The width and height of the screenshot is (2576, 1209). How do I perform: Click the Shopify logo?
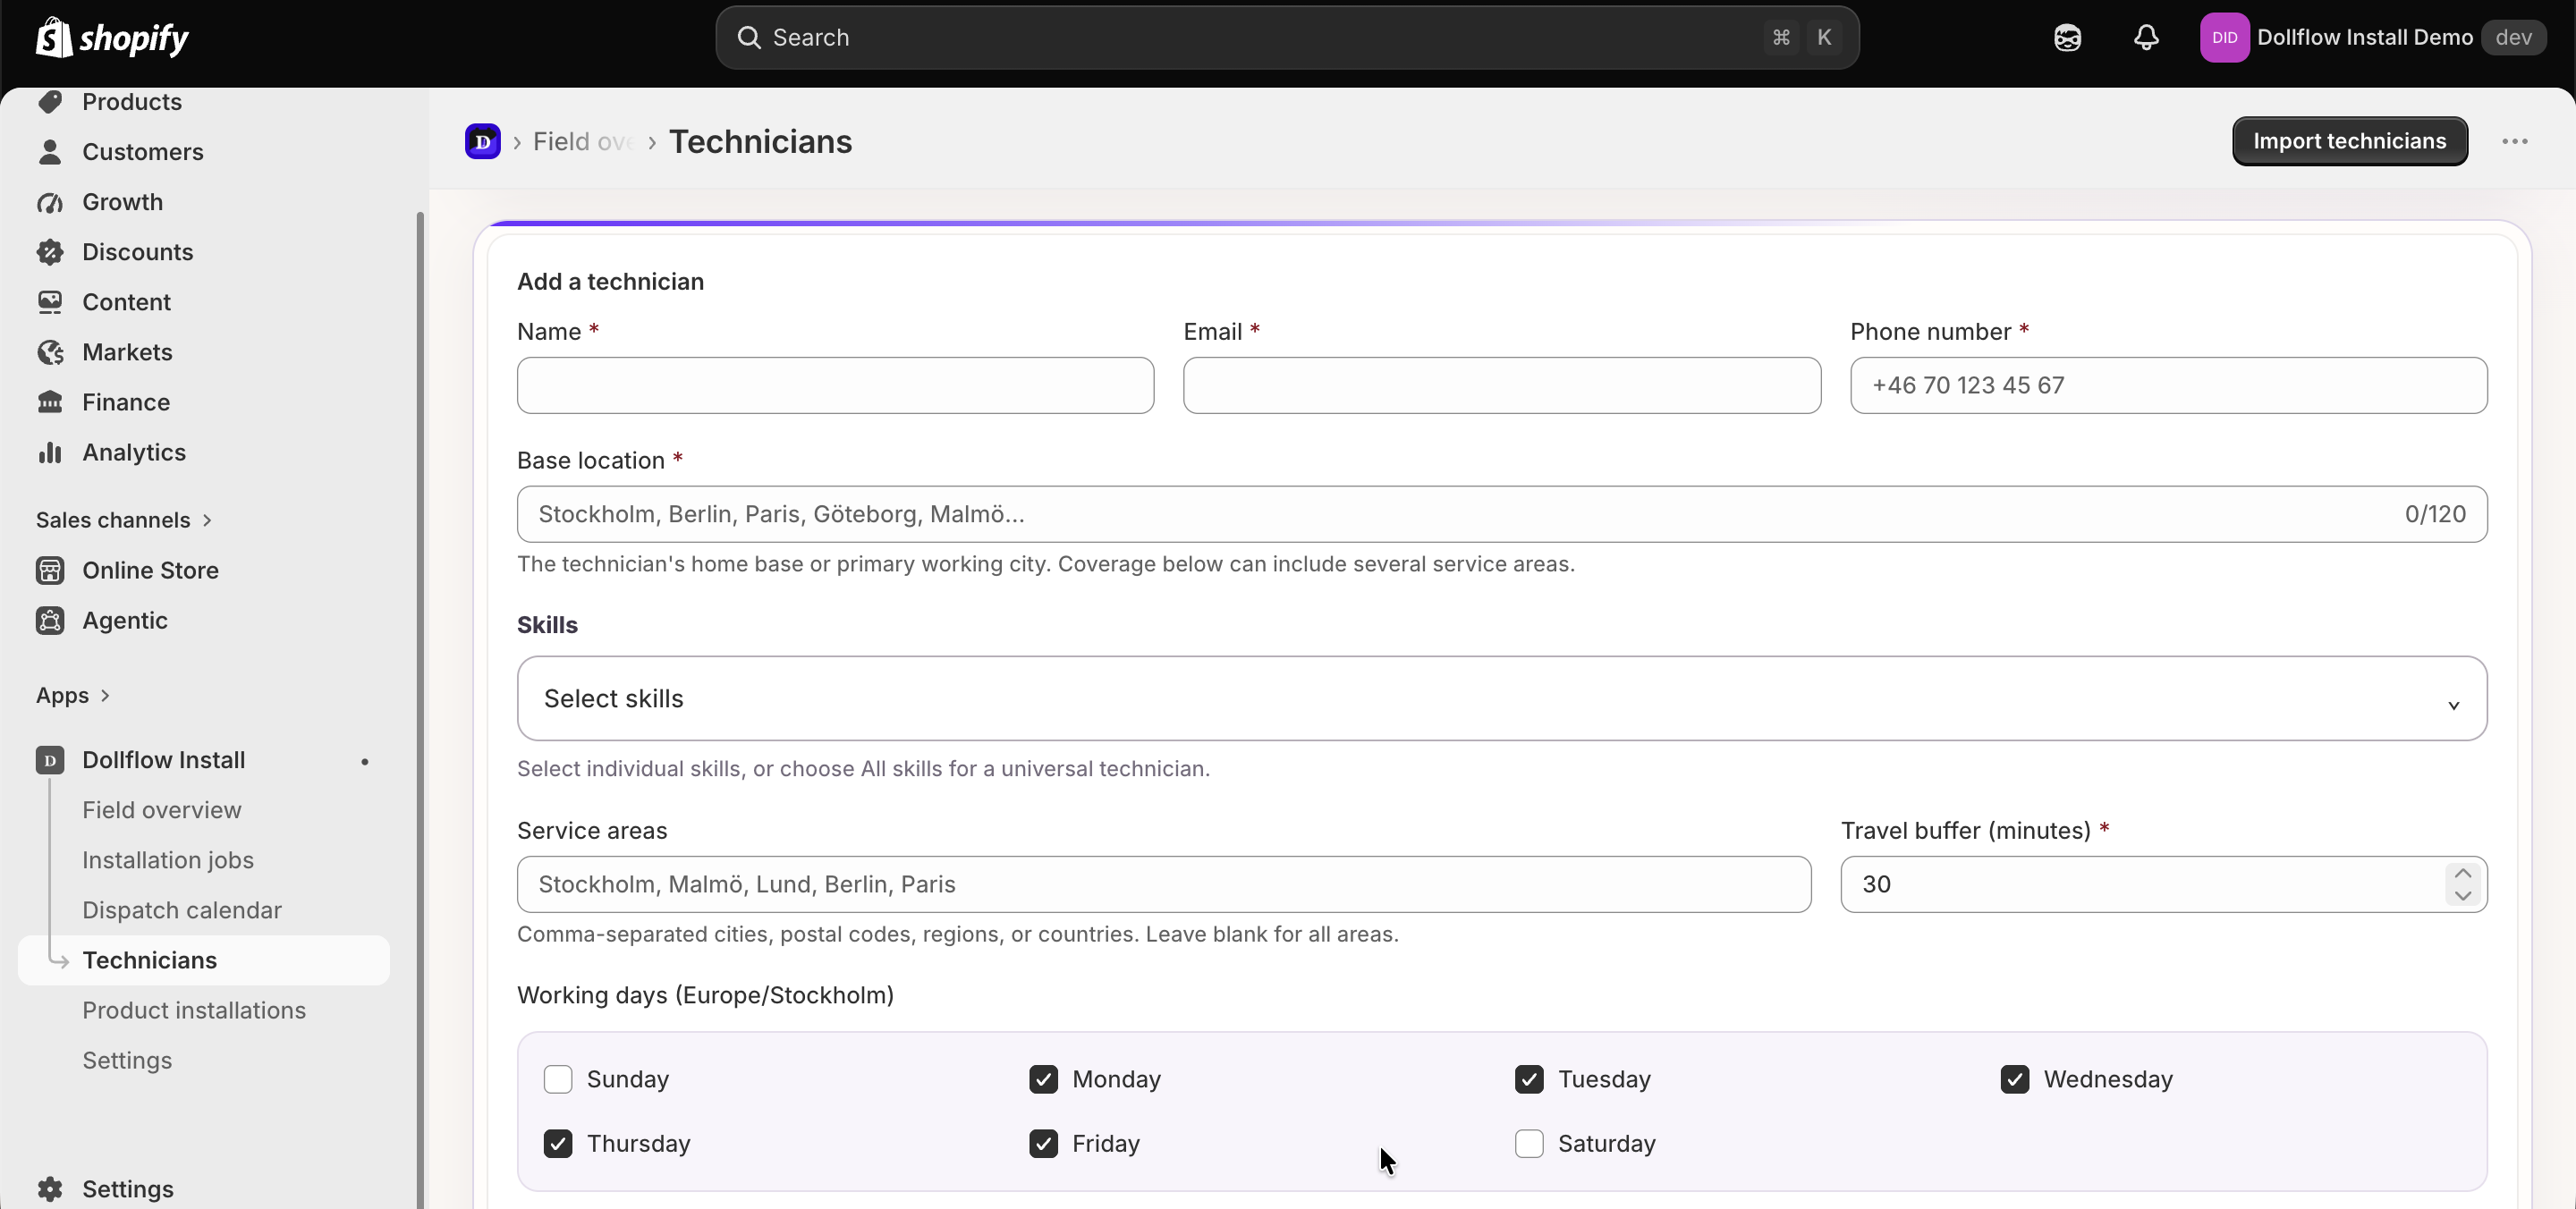(112, 38)
